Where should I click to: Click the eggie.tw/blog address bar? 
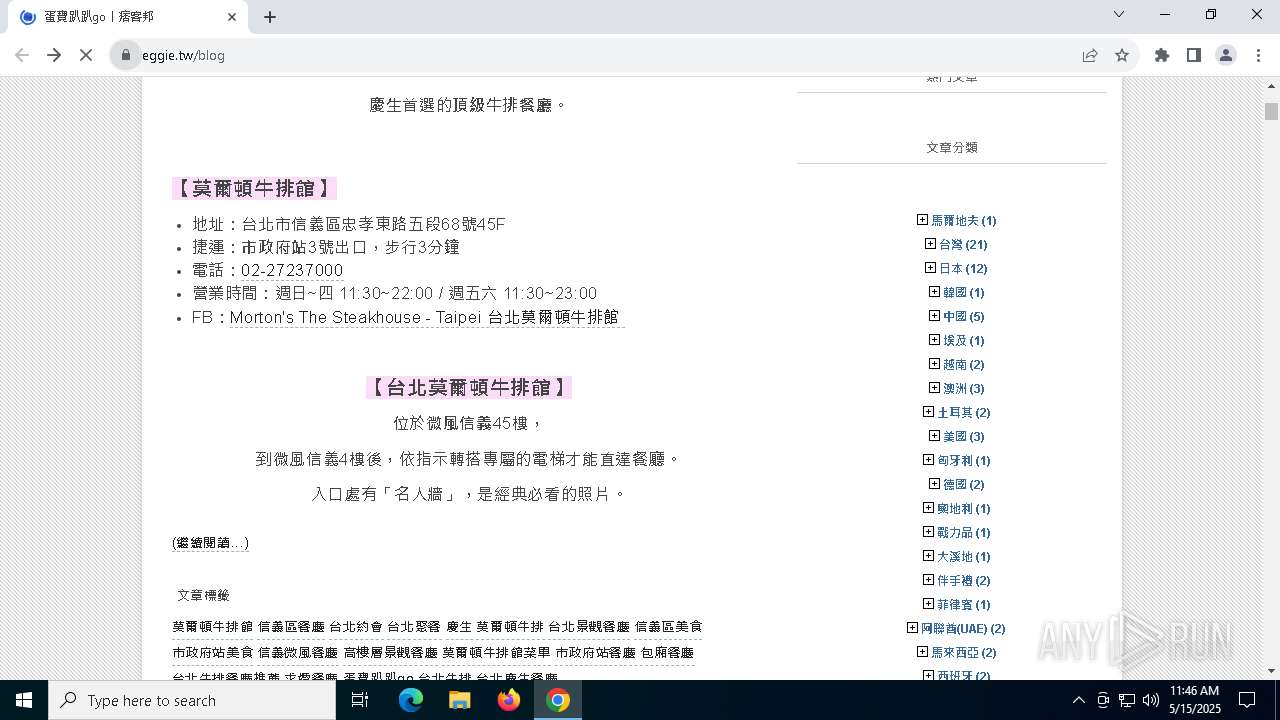pyautogui.click(x=600, y=55)
